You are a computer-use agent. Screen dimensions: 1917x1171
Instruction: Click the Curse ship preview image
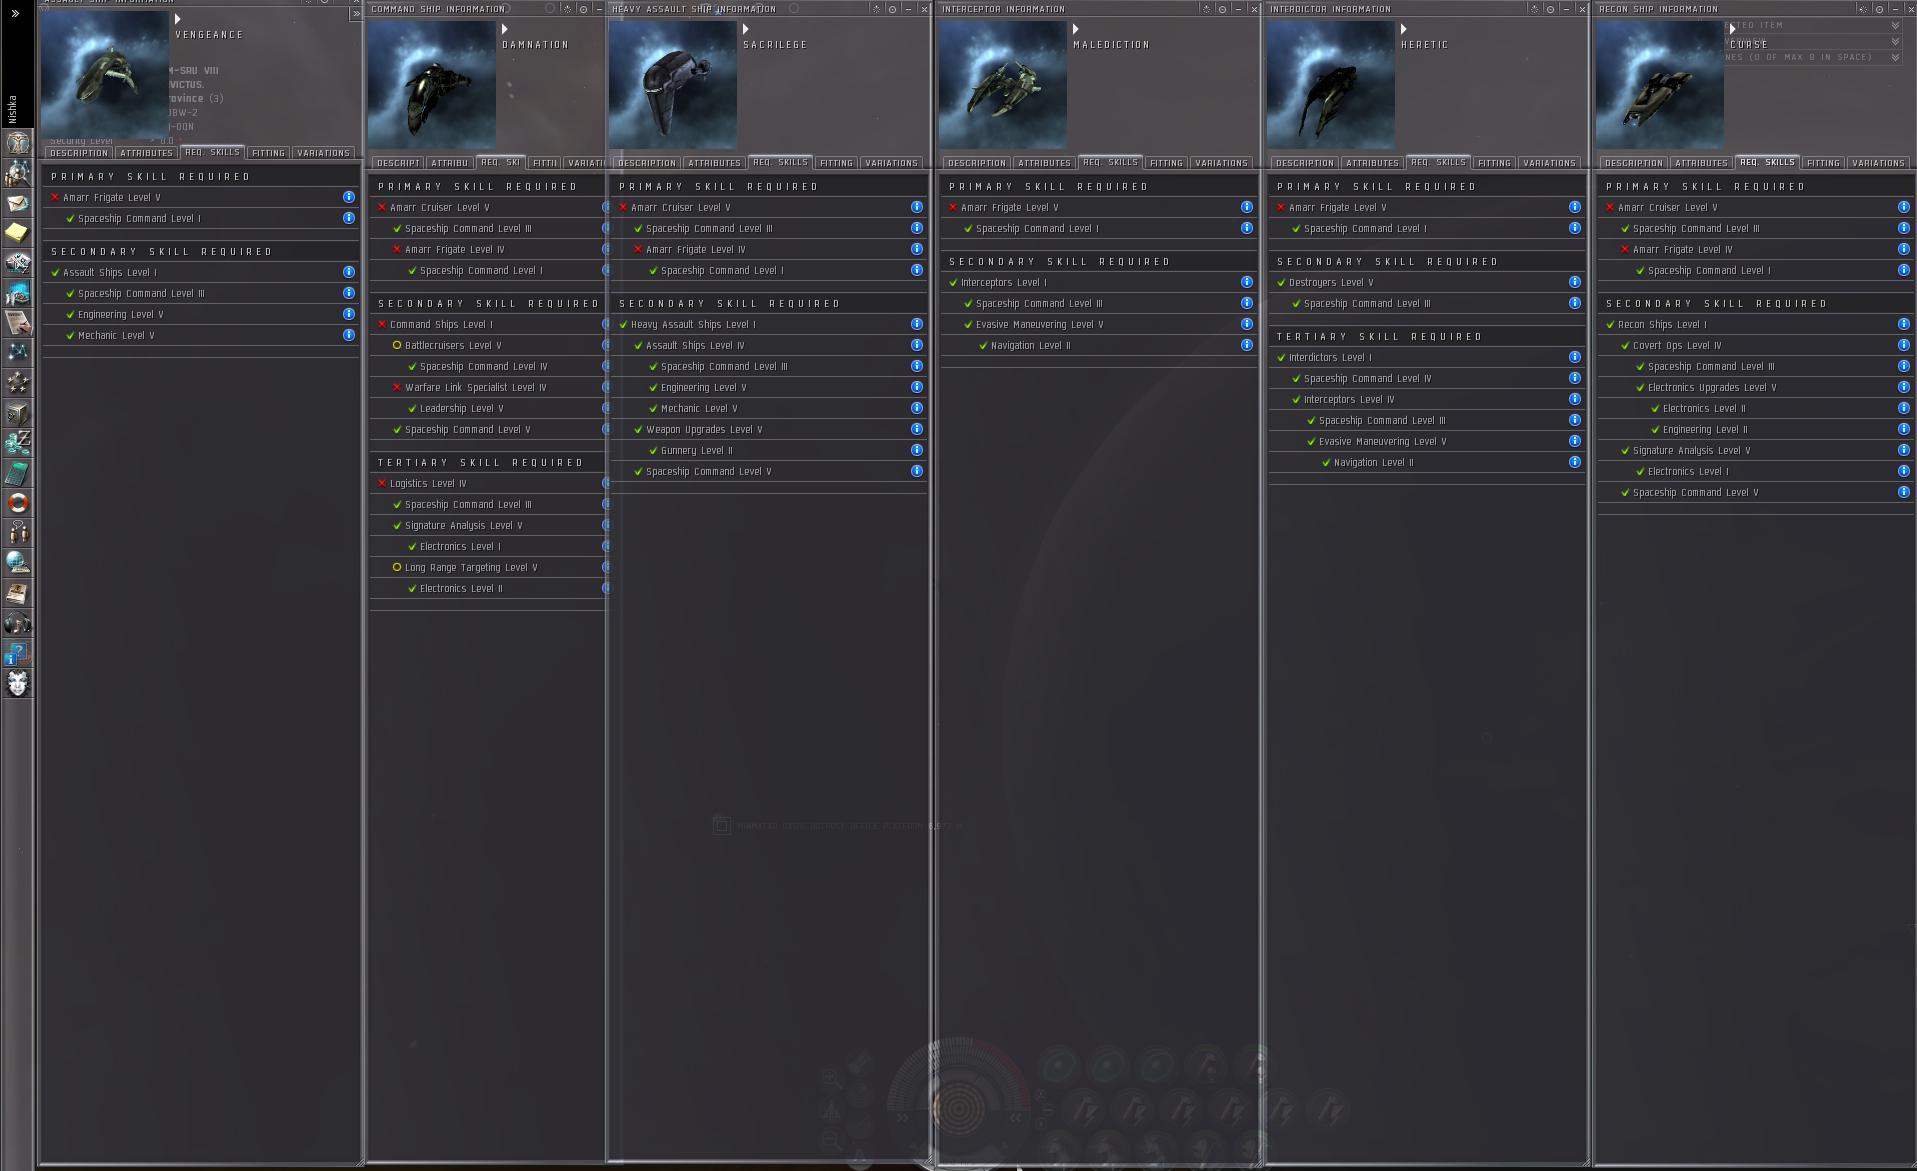tap(1660, 85)
